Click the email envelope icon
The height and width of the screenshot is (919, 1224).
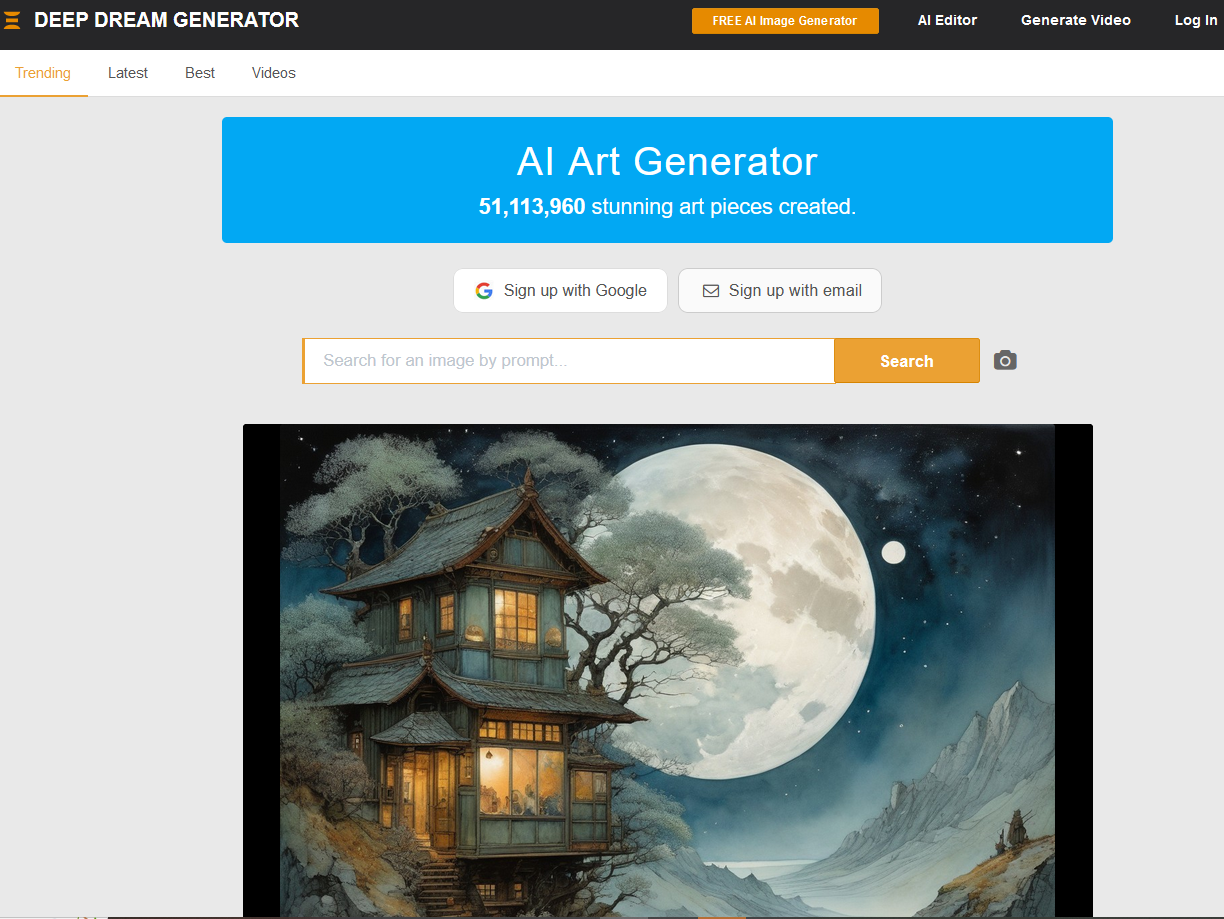point(711,291)
